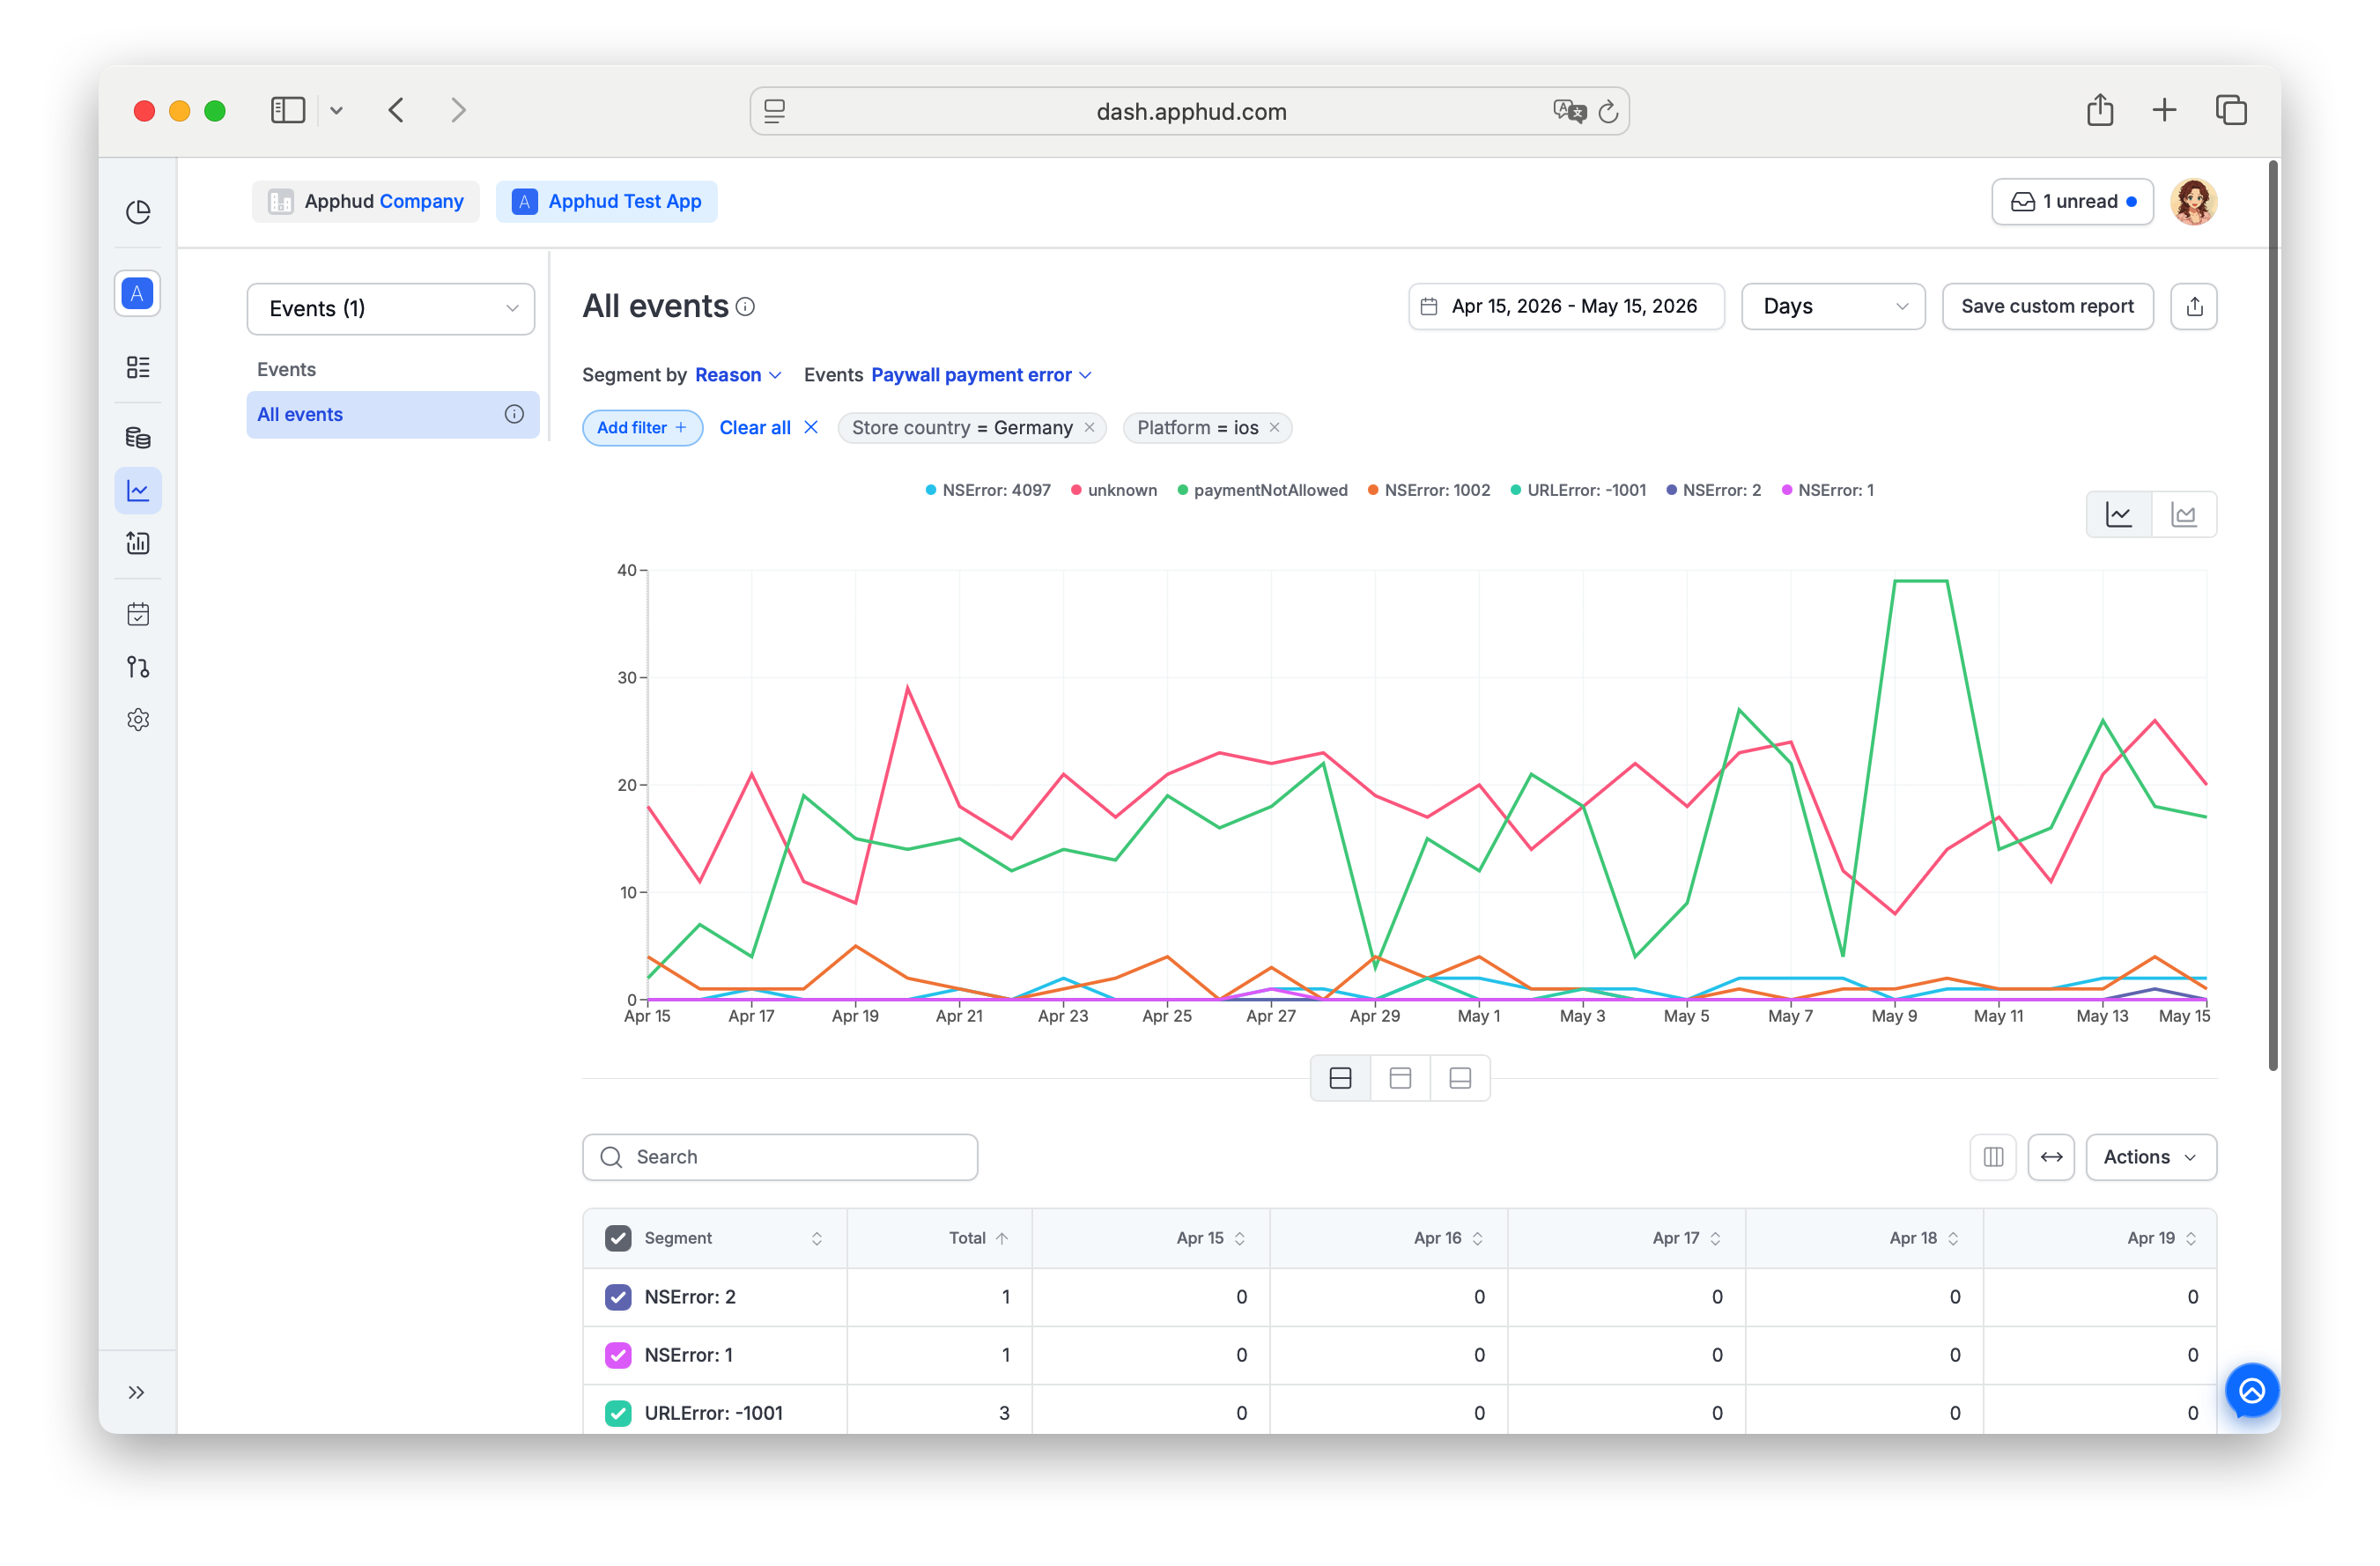This screenshot has height=1566, width=2380.
Task: Expand the Events (1) dropdown
Action: 391,308
